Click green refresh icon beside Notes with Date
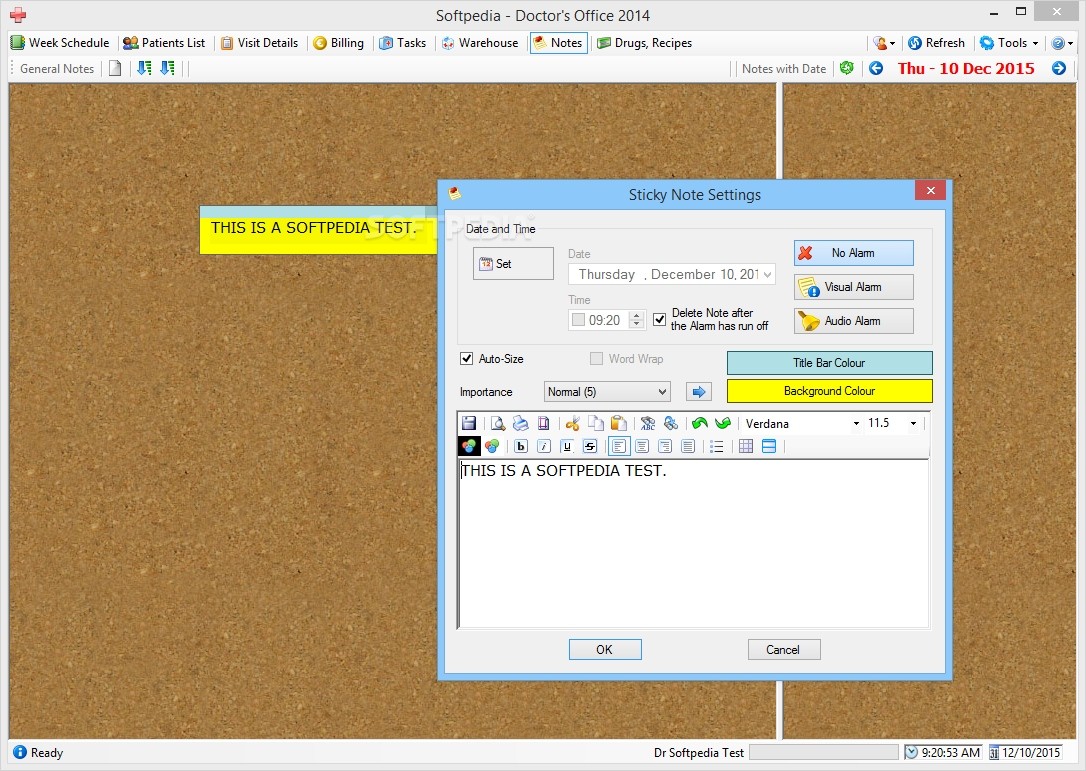 point(846,68)
